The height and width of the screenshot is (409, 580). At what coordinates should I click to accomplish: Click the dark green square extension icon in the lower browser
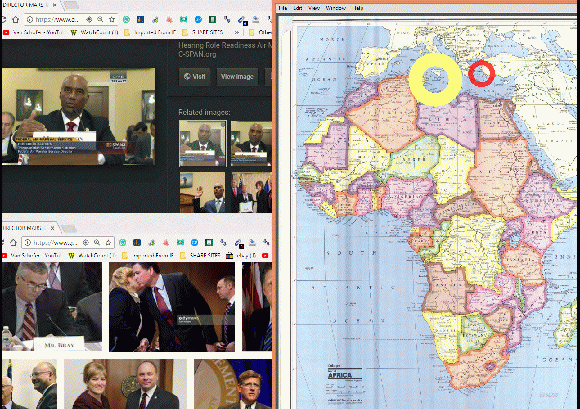click(209, 243)
